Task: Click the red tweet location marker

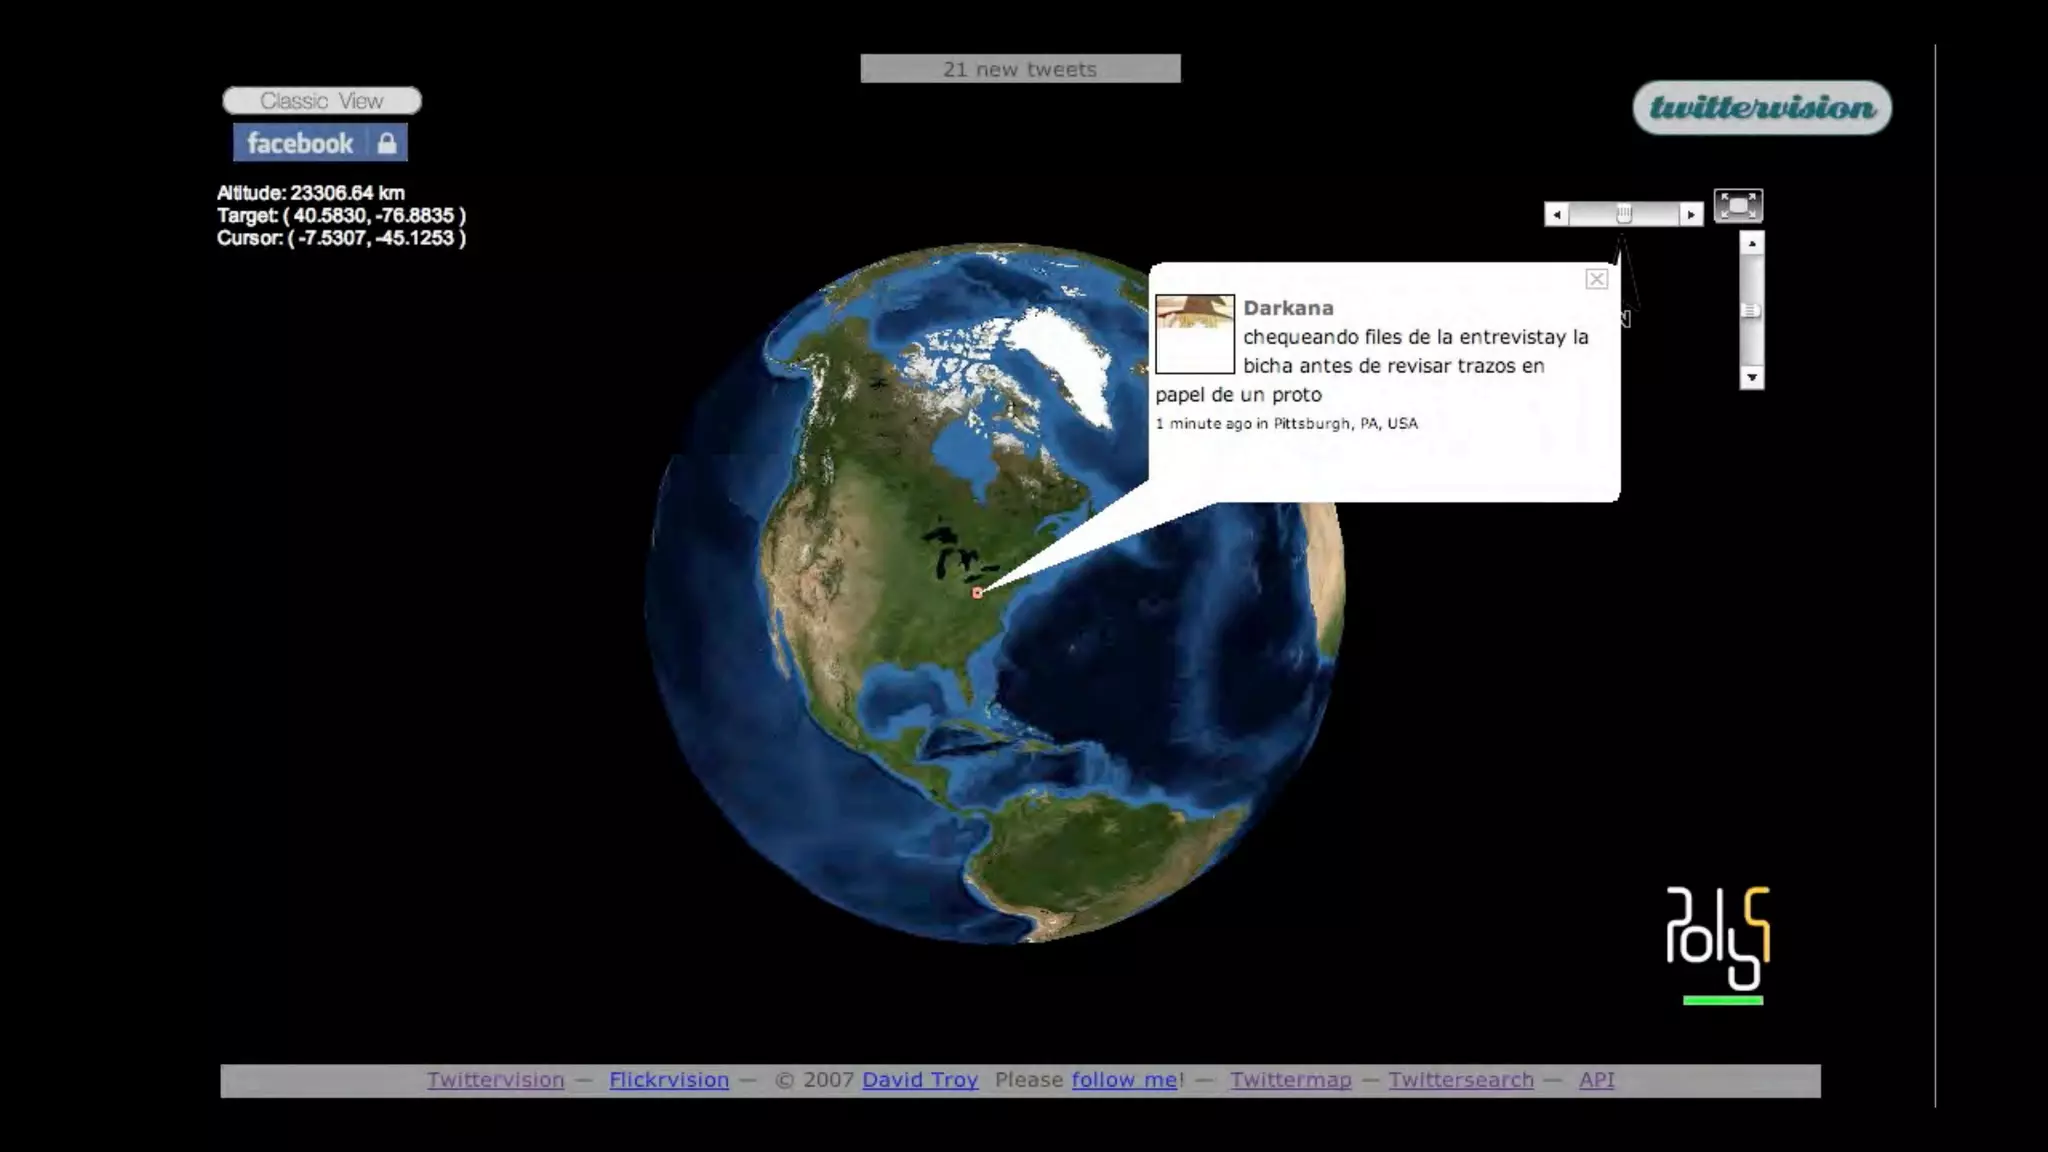Action: tap(977, 593)
